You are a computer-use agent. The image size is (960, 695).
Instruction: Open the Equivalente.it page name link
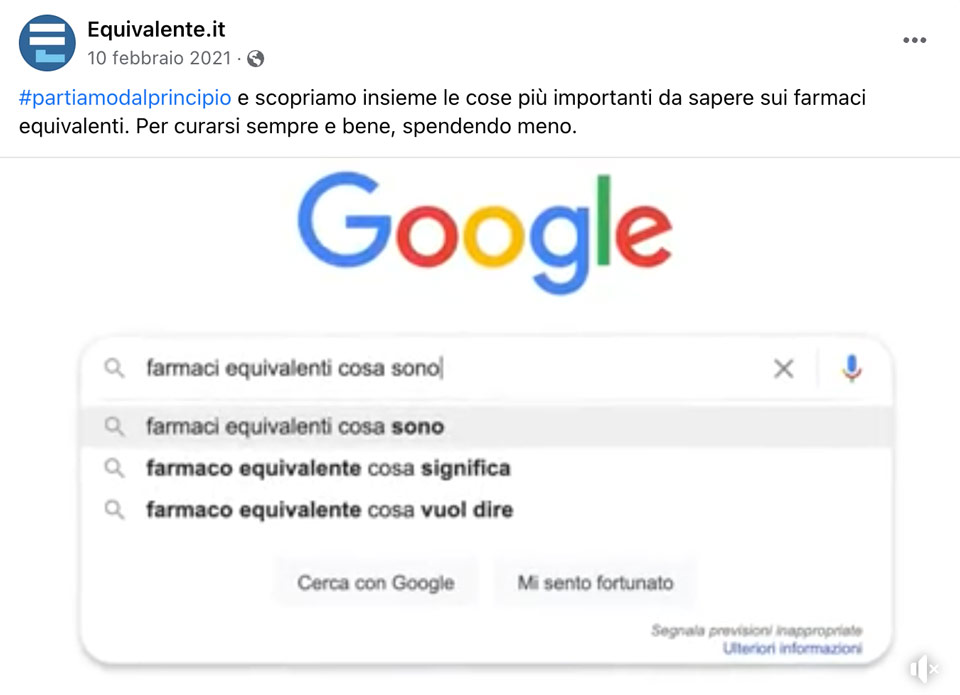[x=156, y=30]
